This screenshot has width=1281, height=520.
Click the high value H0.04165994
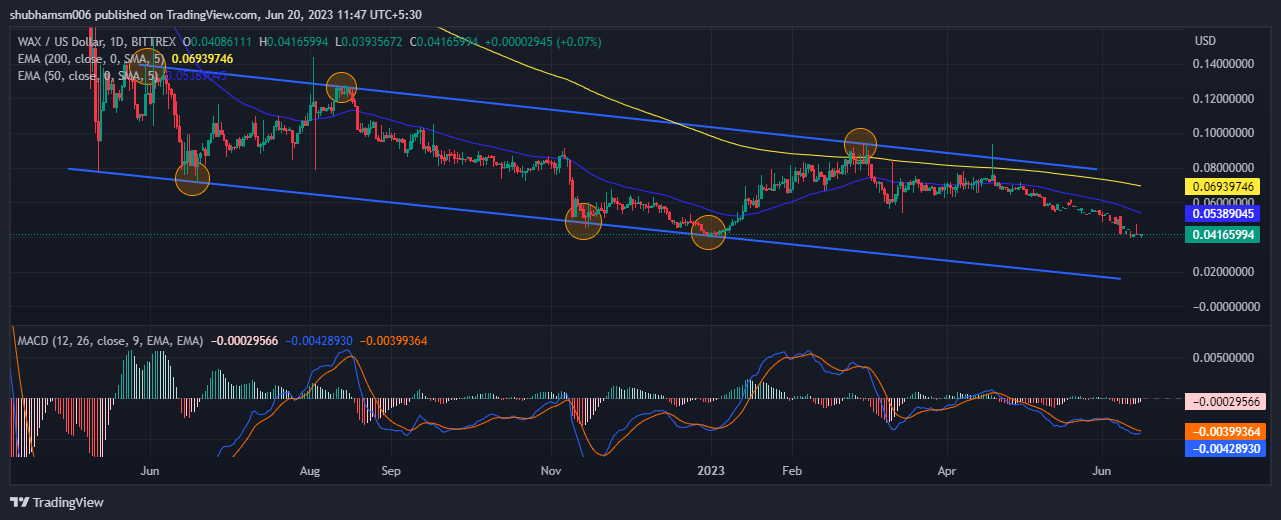[x=296, y=43]
